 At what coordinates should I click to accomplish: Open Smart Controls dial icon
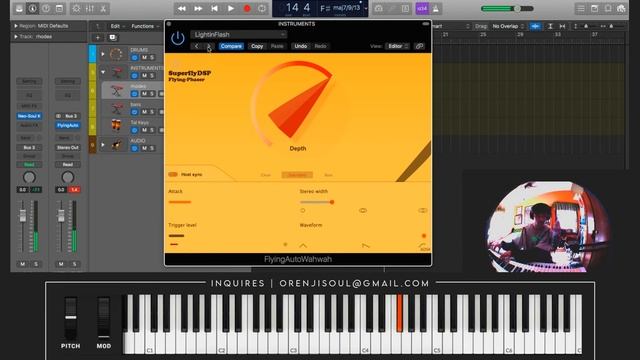(x=76, y=9)
